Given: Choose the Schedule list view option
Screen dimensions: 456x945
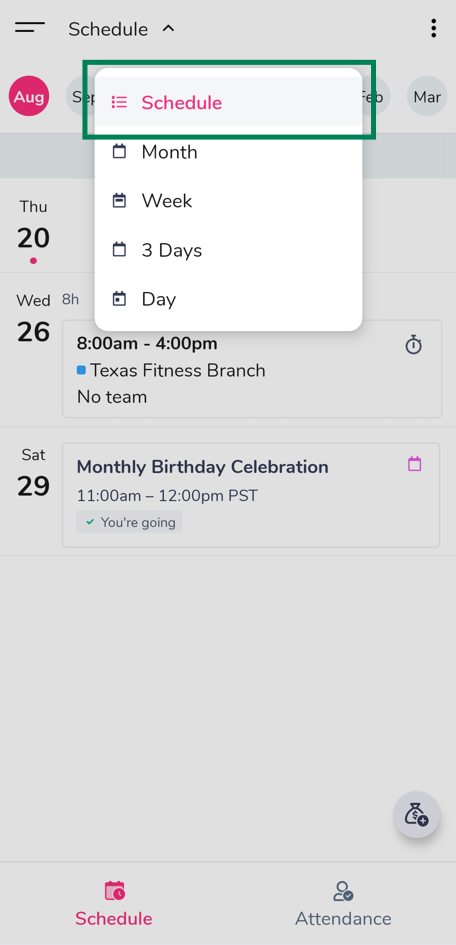Looking at the screenshot, I should [x=228, y=102].
